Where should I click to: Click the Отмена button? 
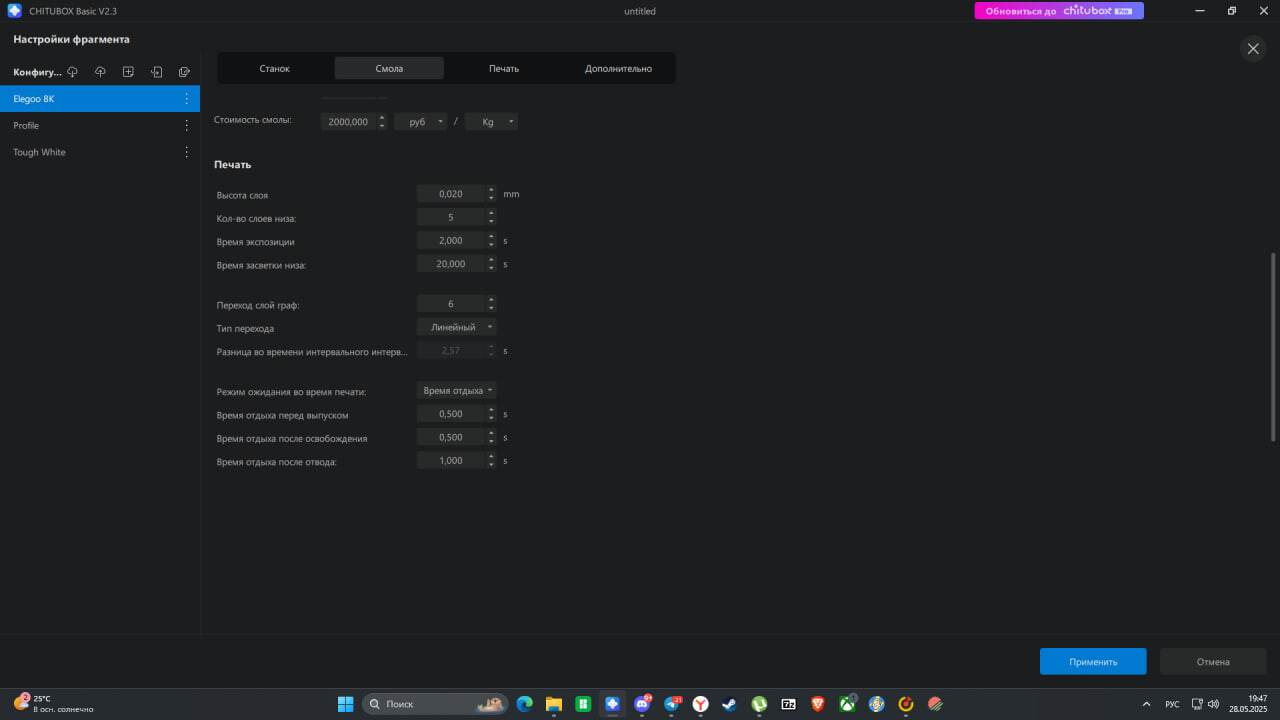pyautogui.click(x=1213, y=661)
